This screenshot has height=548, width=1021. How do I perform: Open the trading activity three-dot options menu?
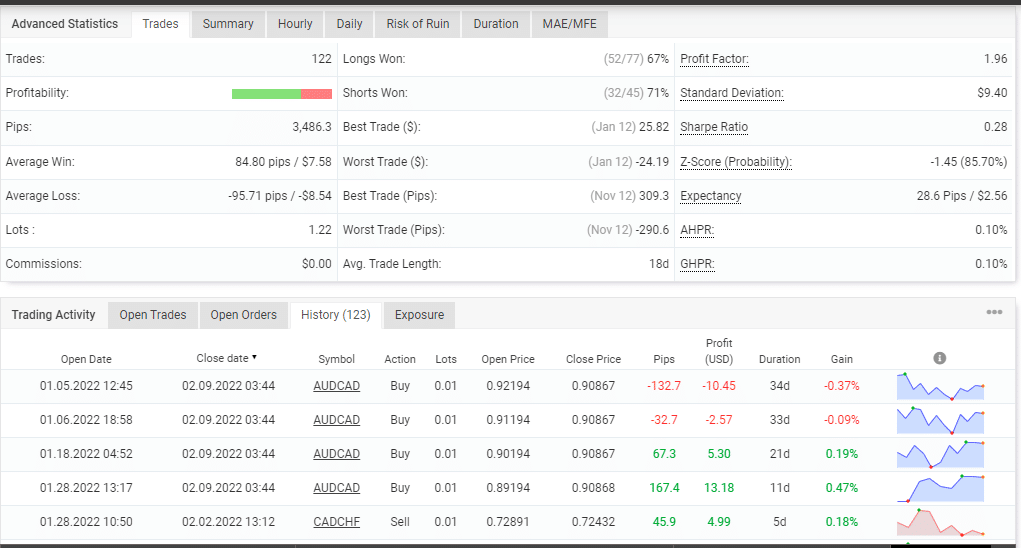(993, 312)
